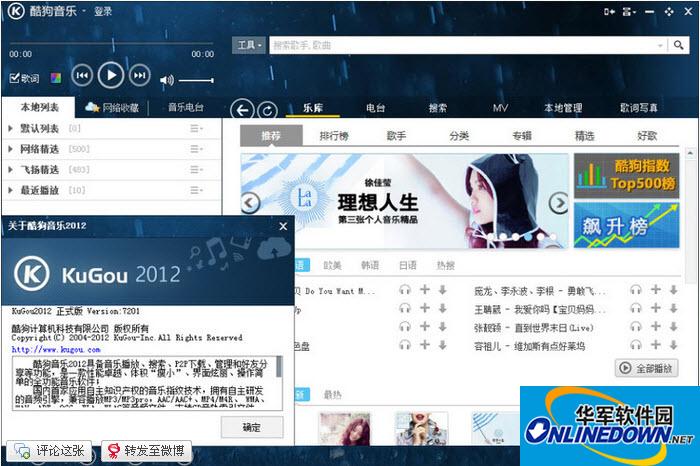This screenshot has width=700, height=466.
Task: Open the http://www.kugou.com link
Action: coord(56,350)
